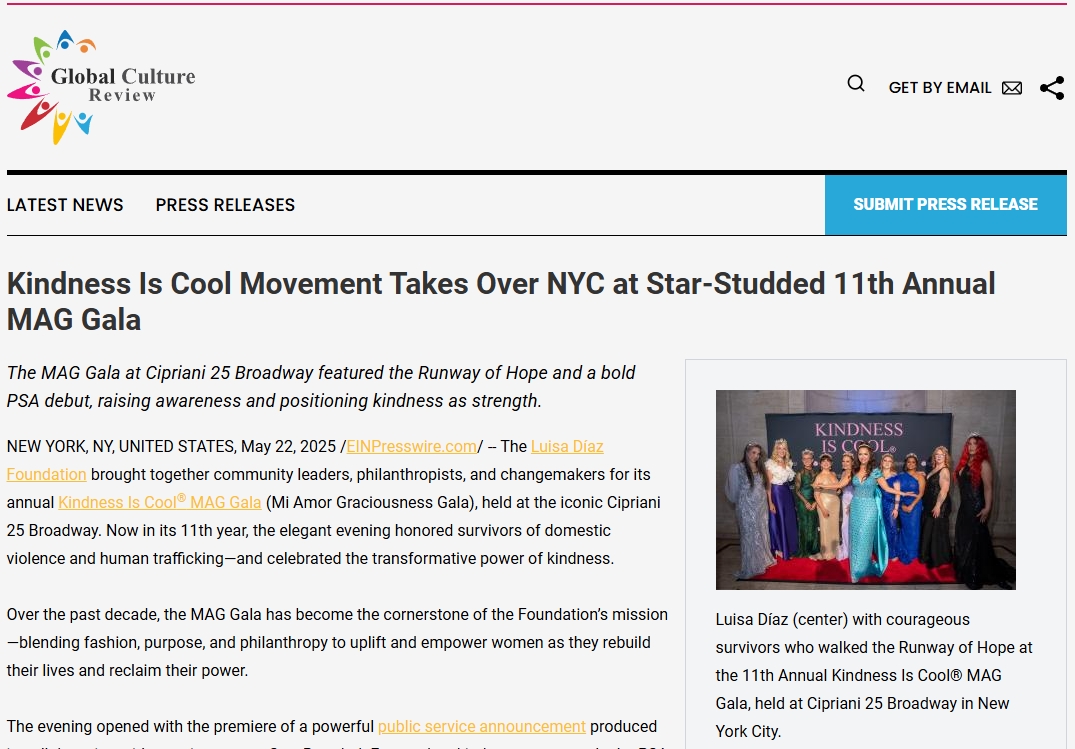Go to the Latest News menu item
The width and height of the screenshot is (1075, 749).
pos(65,205)
